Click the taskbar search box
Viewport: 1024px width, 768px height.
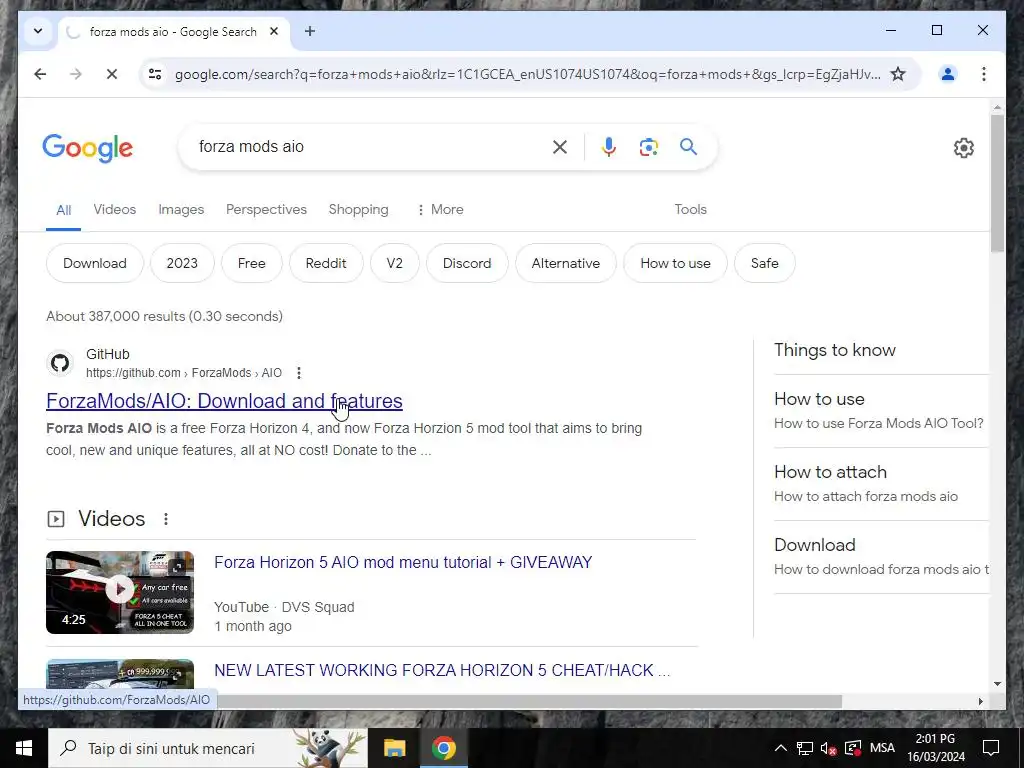click(208, 748)
